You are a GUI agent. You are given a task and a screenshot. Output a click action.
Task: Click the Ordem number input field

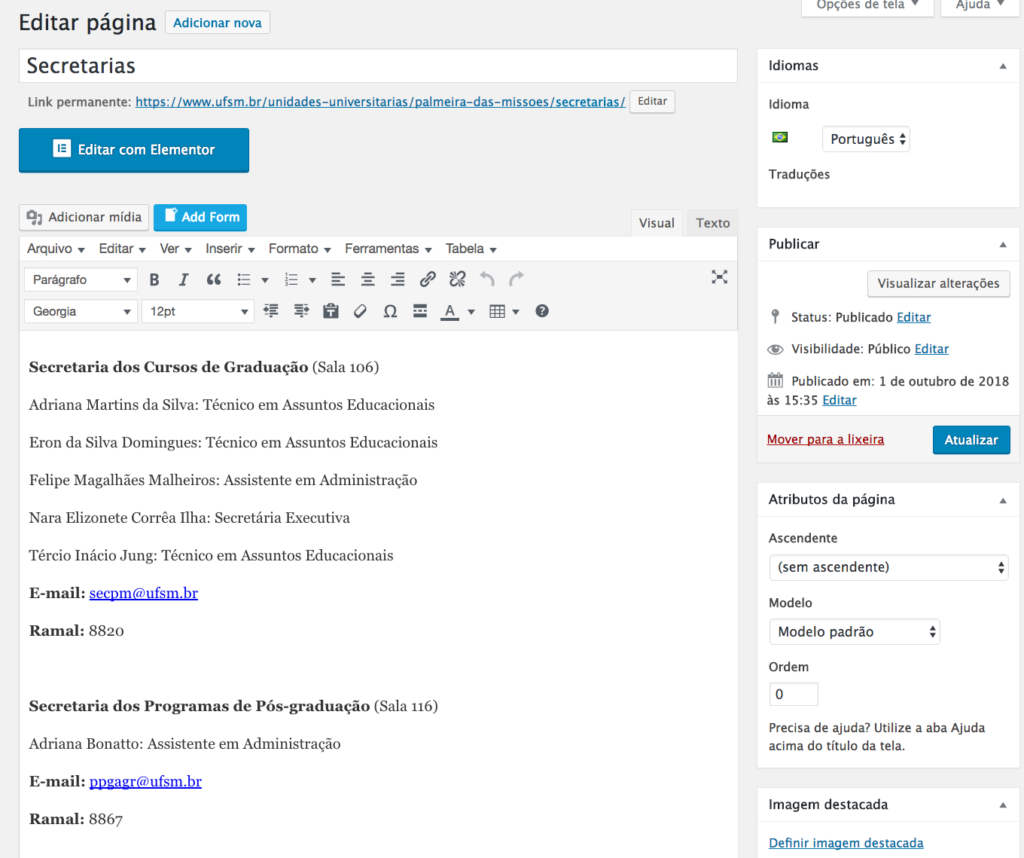point(793,694)
